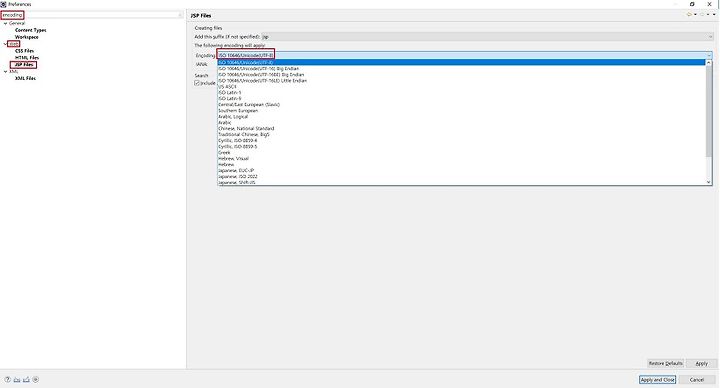Image resolution: width=720 pixels, height=388 pixels.
Task: Click the encoding list scroll-up arrow
Action: point(709,62)
